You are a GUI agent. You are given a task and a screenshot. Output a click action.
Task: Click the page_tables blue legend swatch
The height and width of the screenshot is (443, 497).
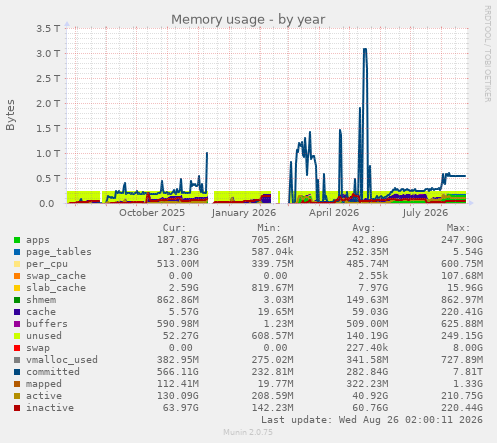[17, 252]
